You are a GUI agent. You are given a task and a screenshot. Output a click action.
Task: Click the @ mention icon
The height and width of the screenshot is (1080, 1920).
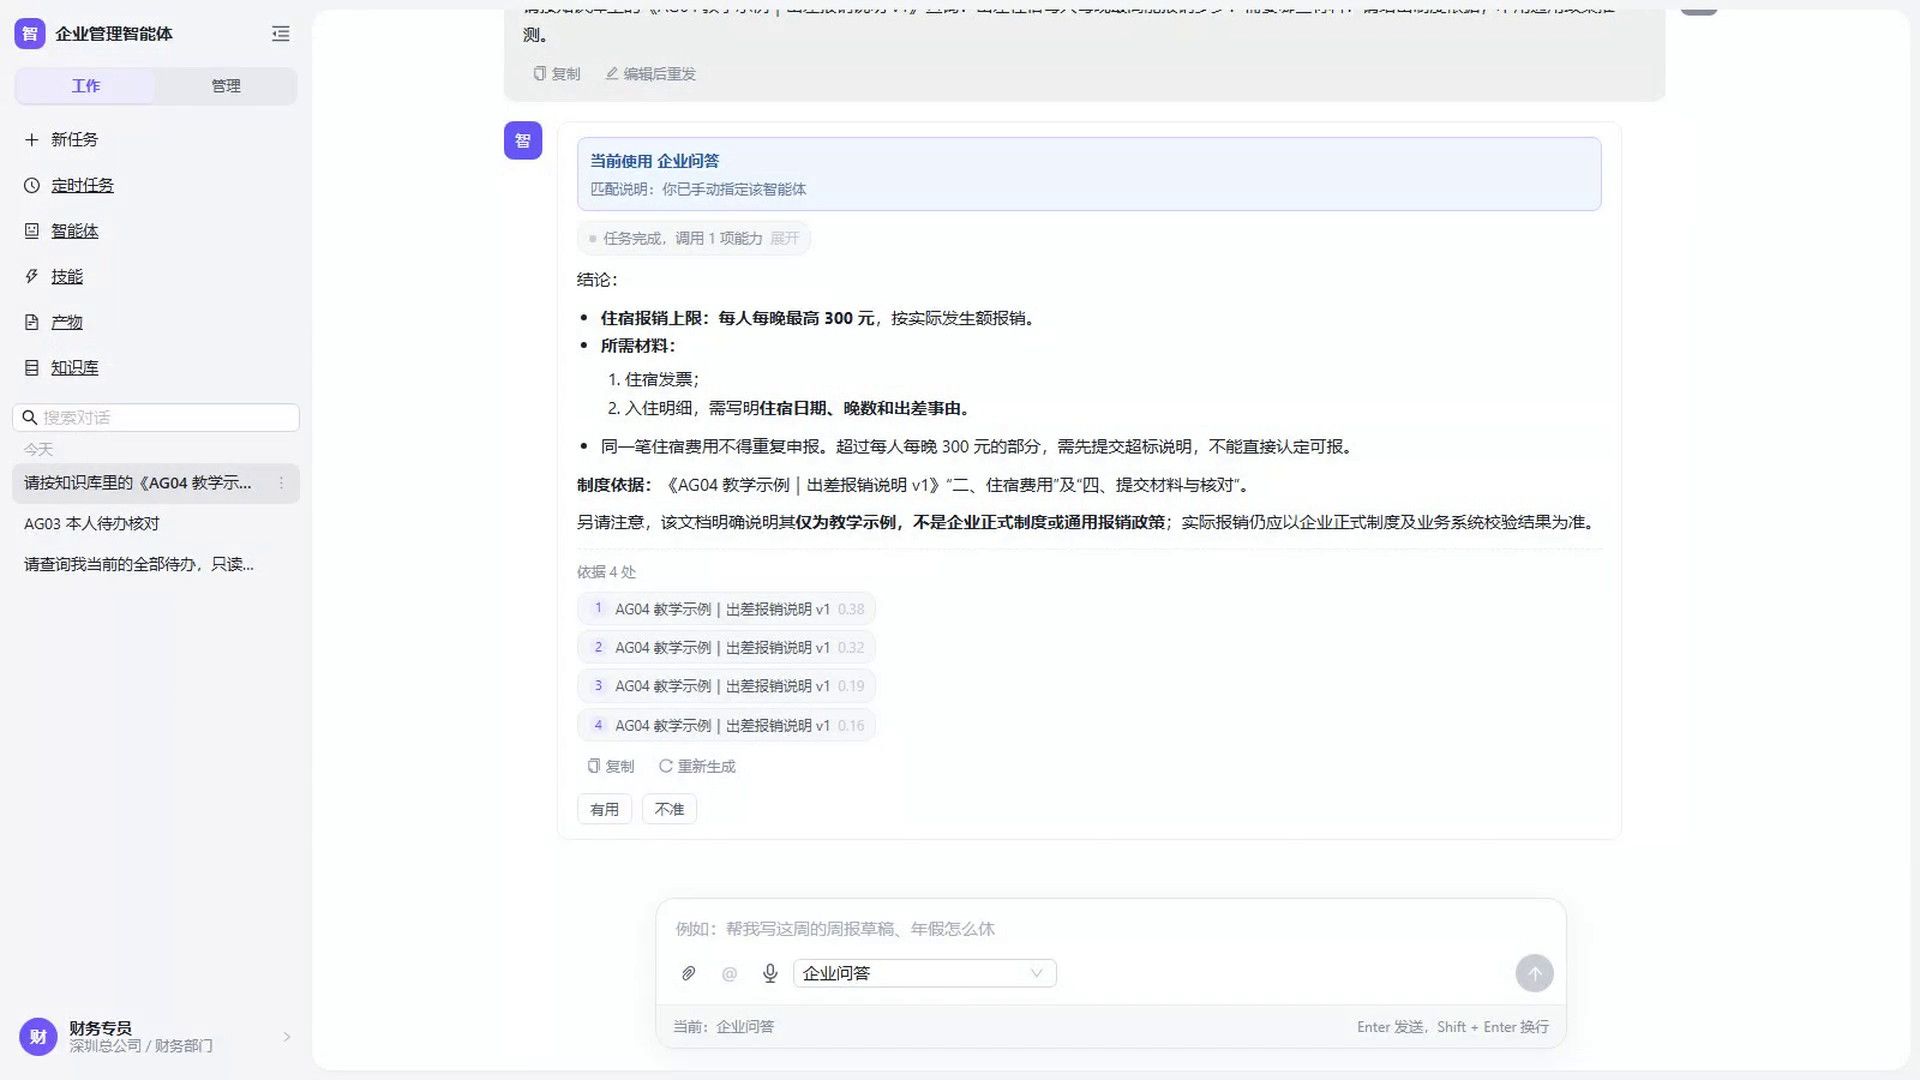coord(729,973)
